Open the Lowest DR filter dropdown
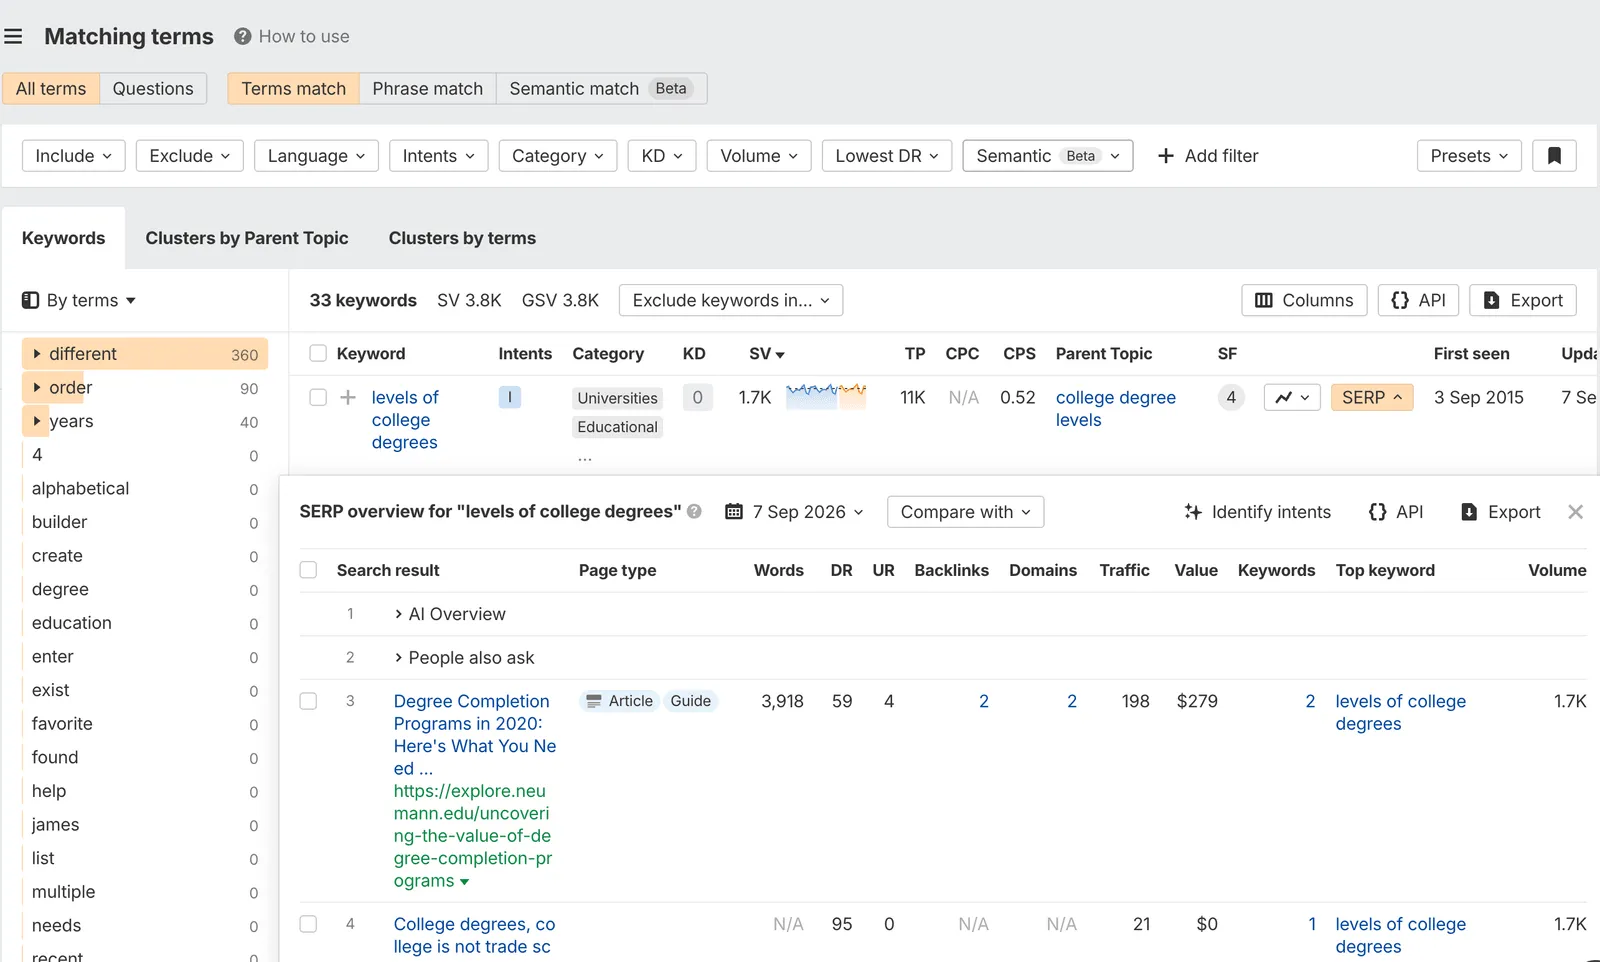Viewport: 1600px width, 962px height. click(x=887, y=156)
